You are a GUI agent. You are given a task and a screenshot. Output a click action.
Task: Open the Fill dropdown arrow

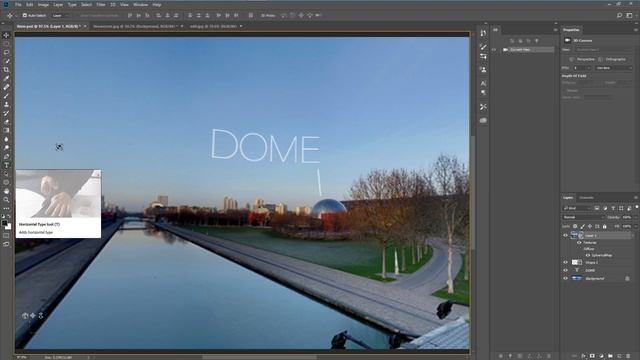click(x=635, y=226)
